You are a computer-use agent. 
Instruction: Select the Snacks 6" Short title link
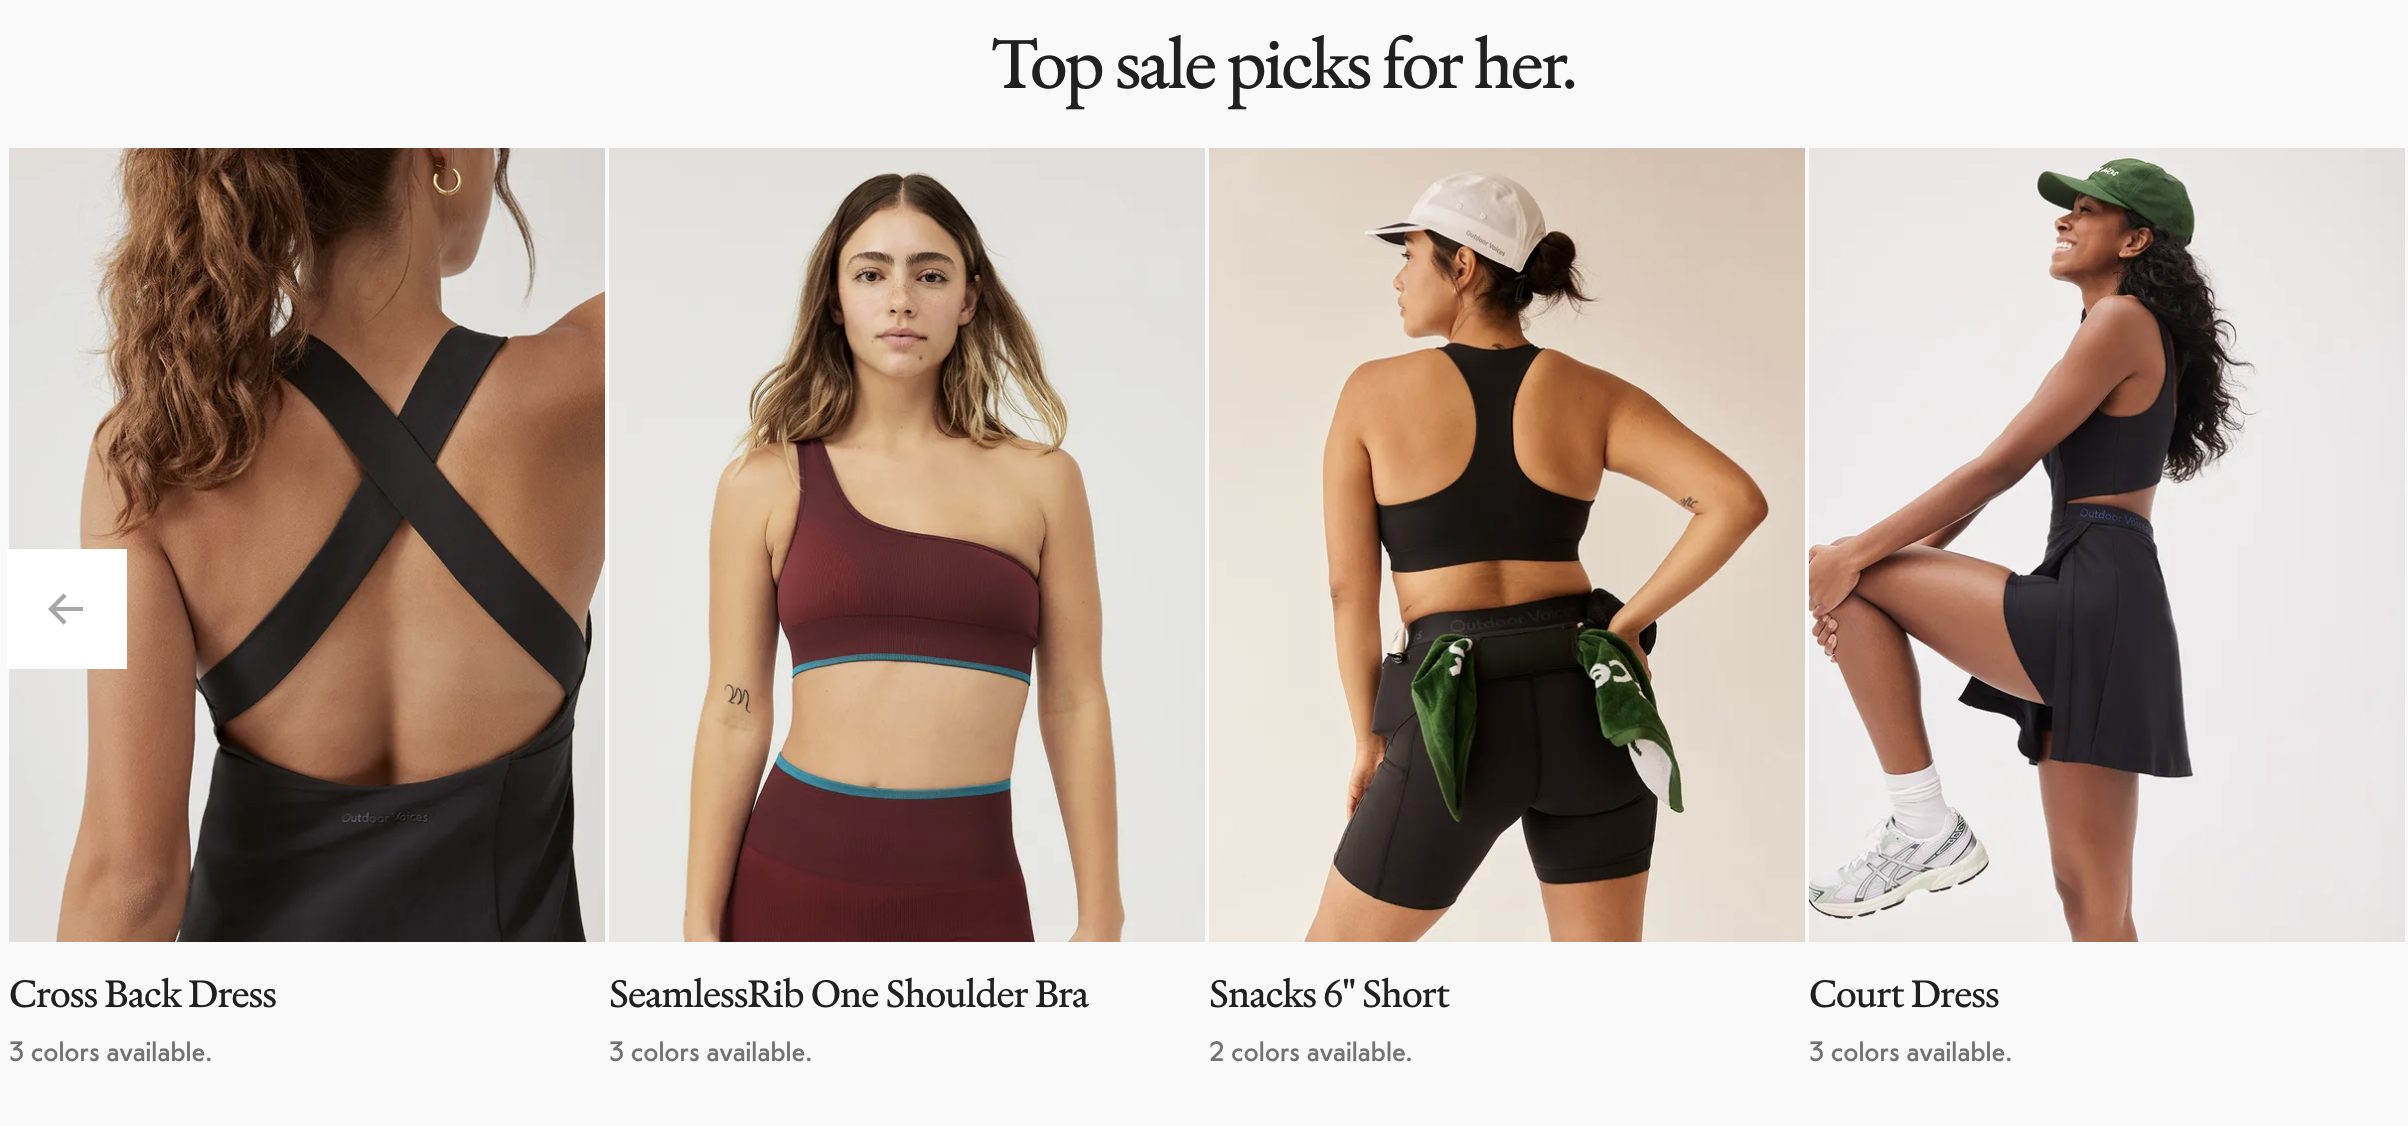[1329, 994]
